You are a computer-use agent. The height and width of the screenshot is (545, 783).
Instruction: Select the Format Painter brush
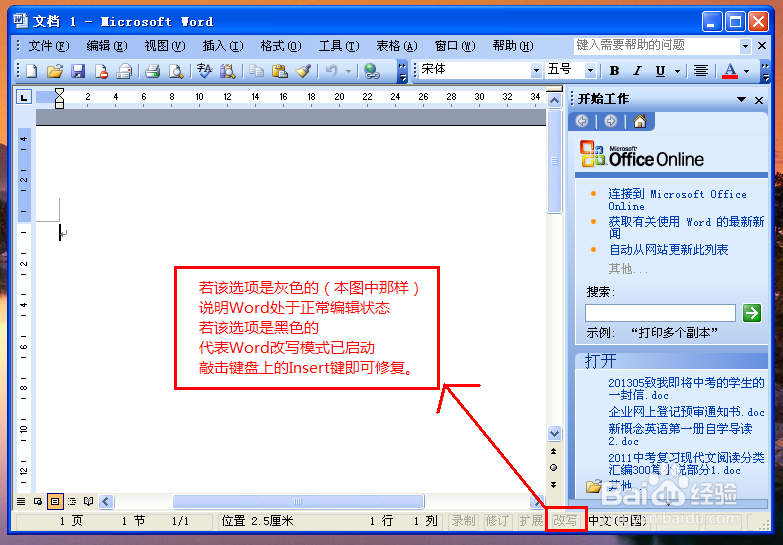[303, 71]
